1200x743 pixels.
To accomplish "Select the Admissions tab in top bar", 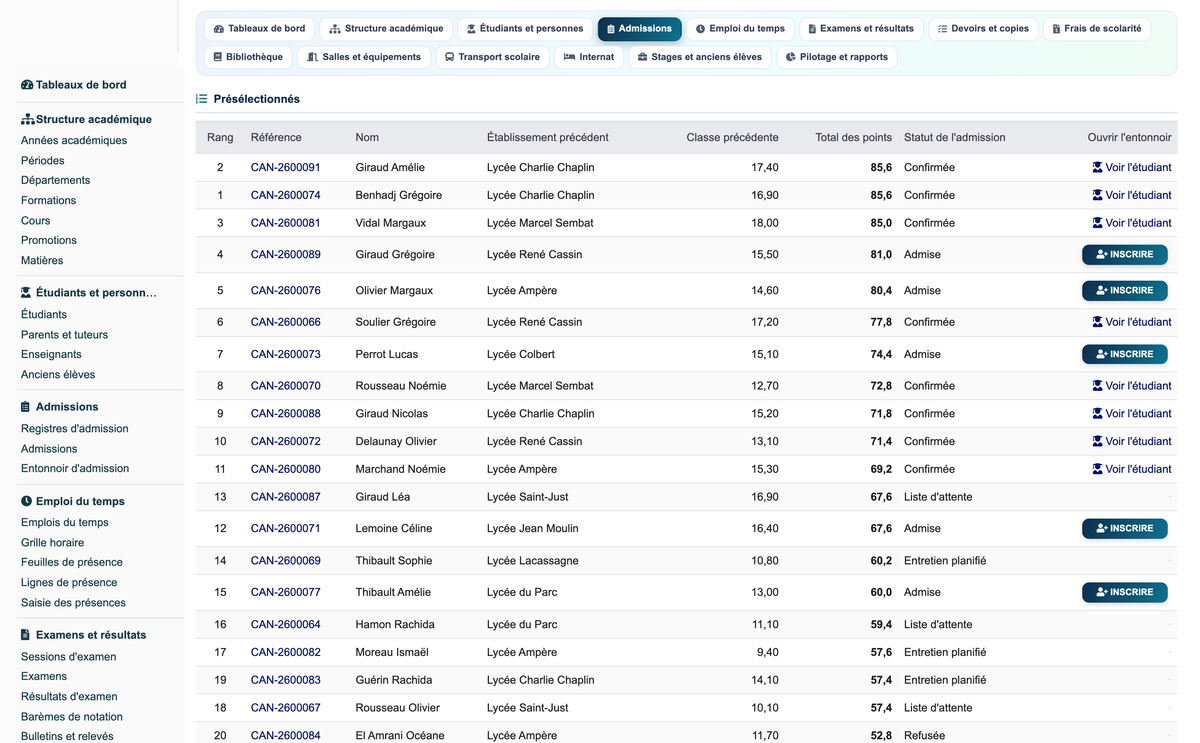I will coord(640,29).
